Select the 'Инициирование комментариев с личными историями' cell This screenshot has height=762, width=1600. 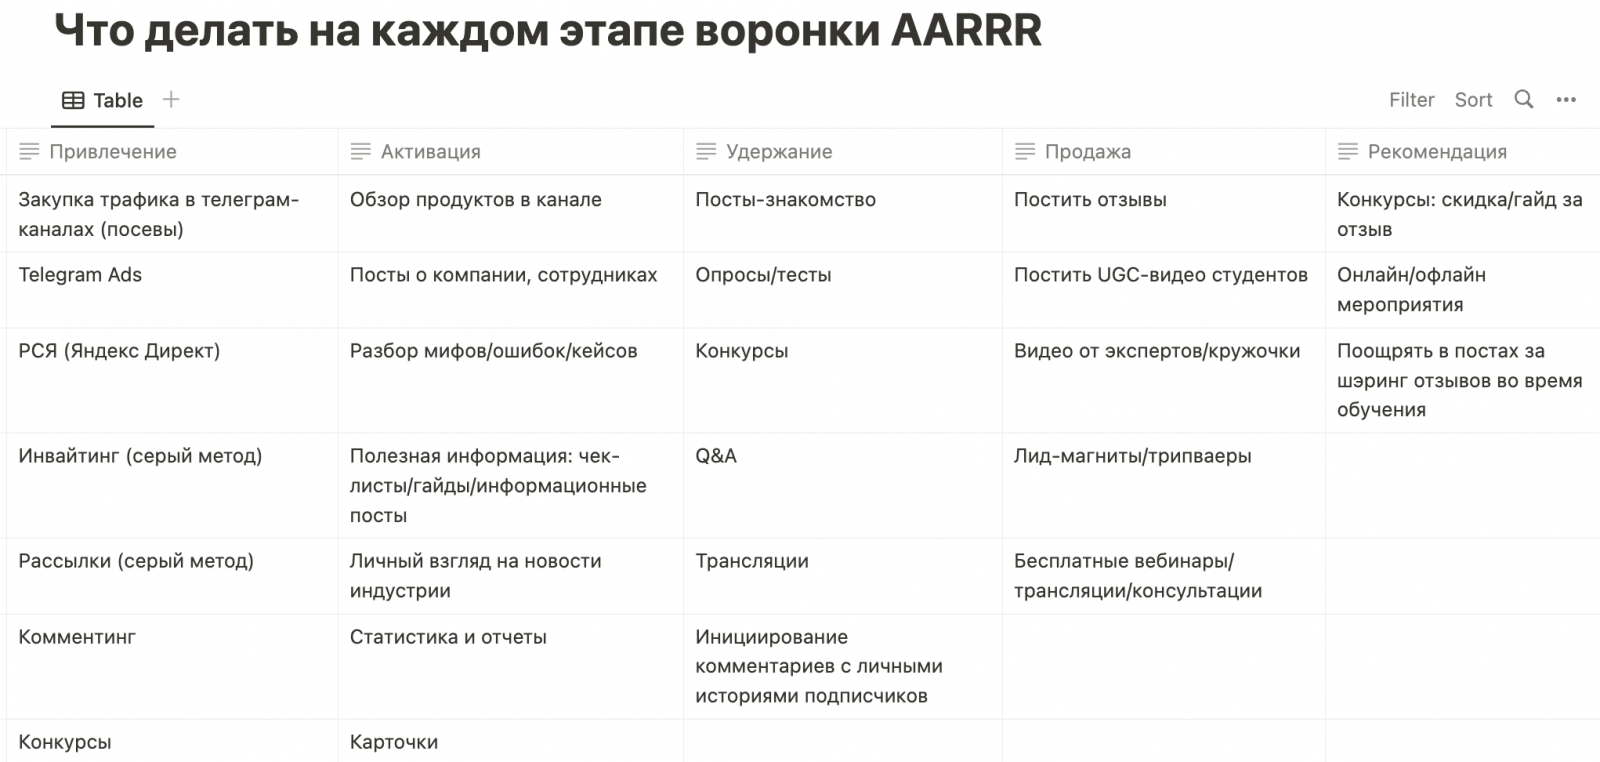tap(843, 666)
